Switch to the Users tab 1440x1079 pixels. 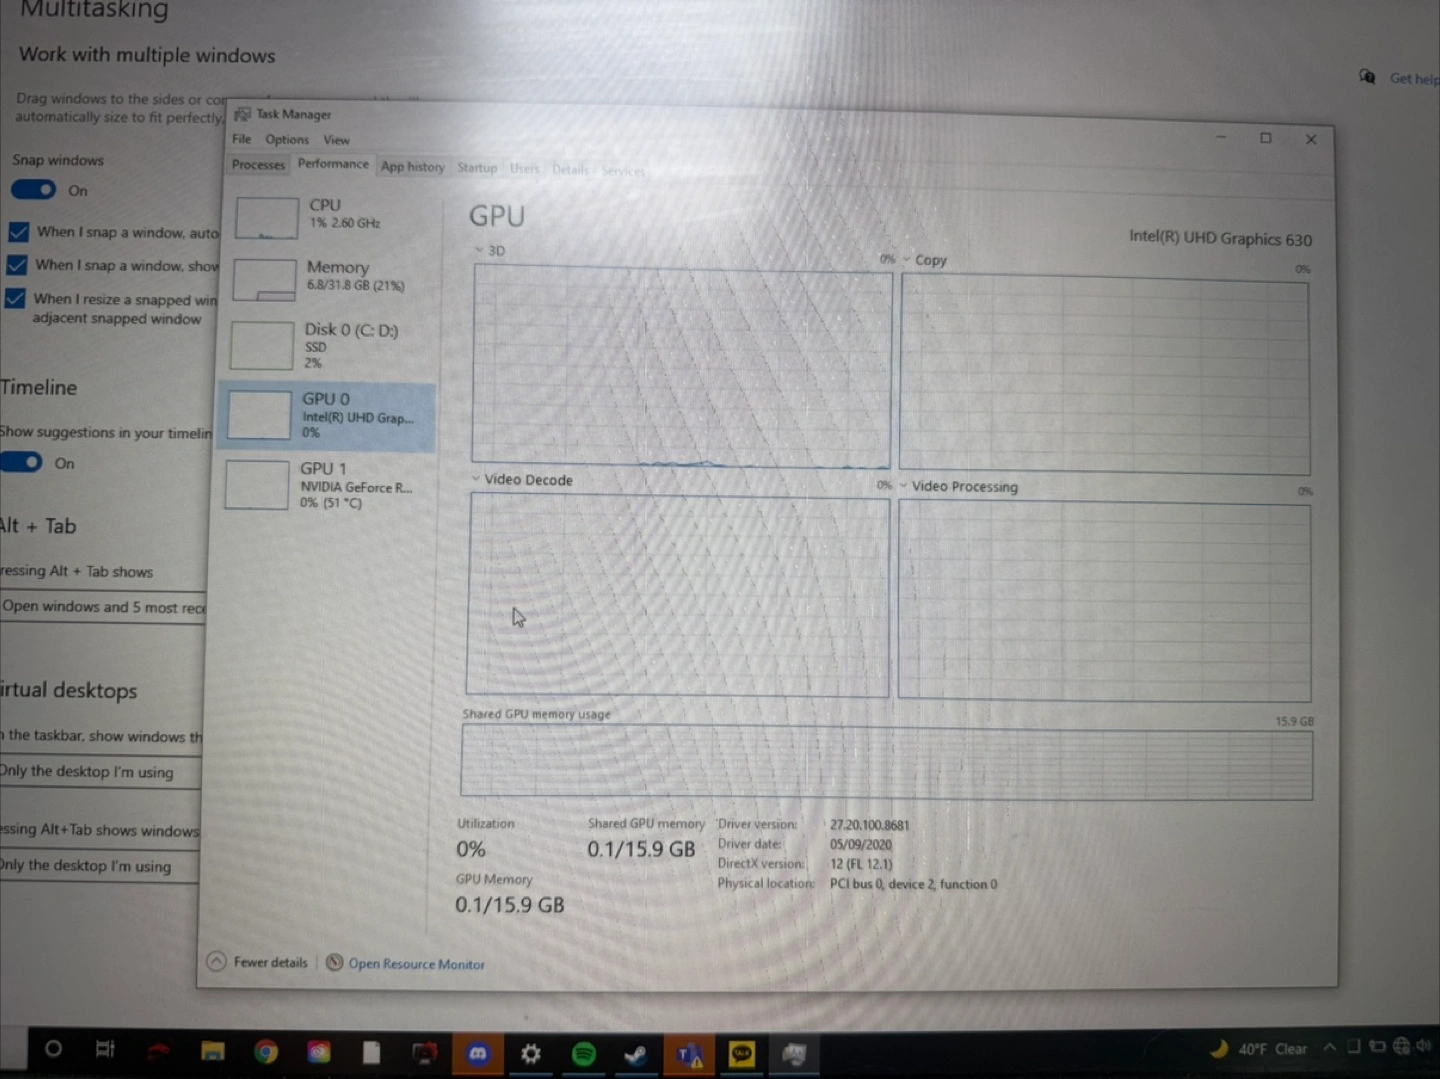pyautogui.click(x=524, y=169)
